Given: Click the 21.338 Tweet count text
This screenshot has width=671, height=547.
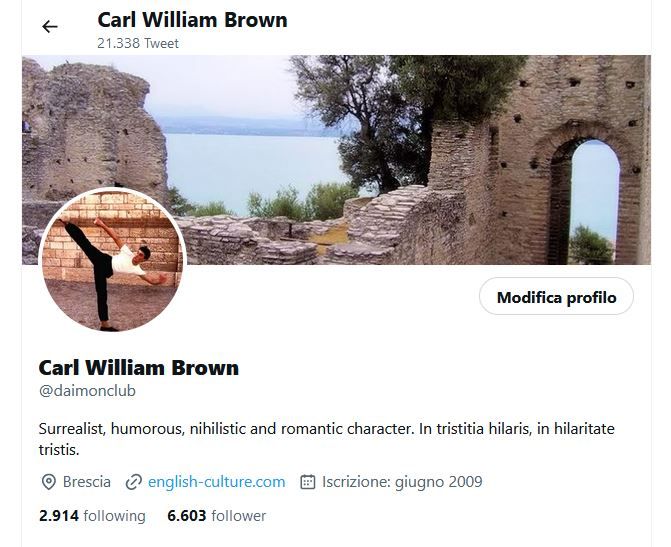Looking at the screenshot, I should [x=138, y=44].
